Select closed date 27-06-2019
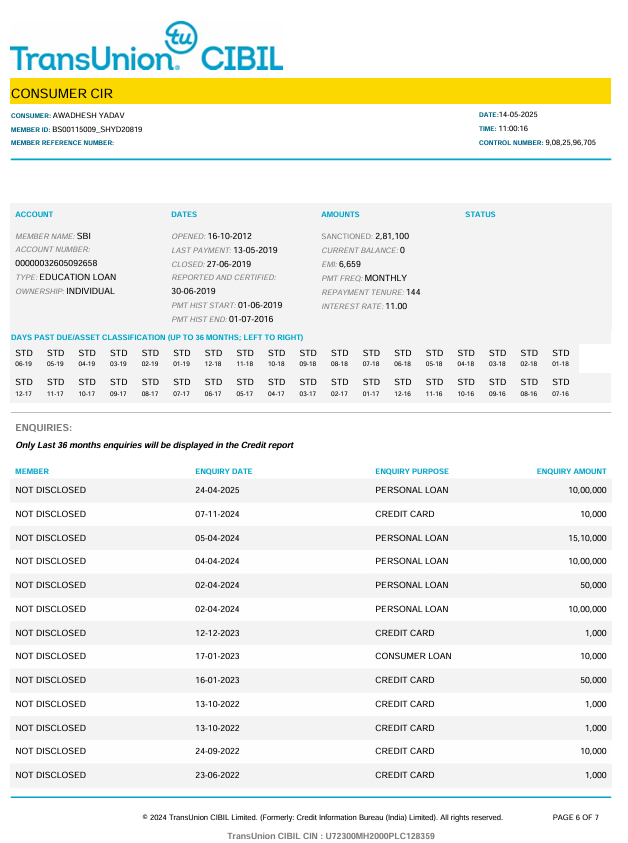Viewport: 628px width, 843px height. (229, 264)
